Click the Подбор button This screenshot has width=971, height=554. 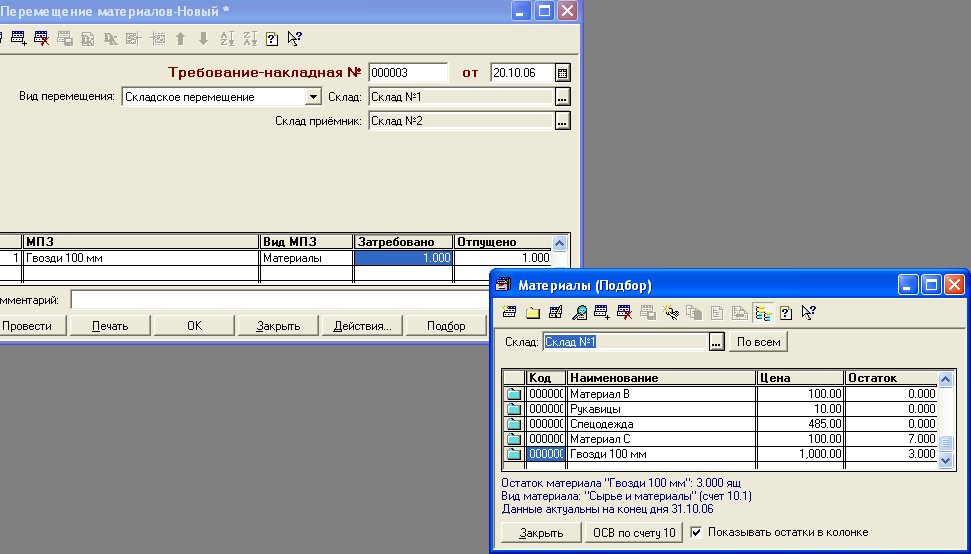coord(446,326)
